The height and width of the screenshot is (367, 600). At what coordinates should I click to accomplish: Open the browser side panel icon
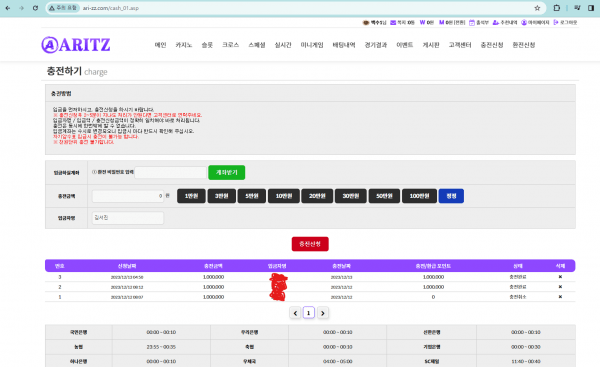pos(591,8)
